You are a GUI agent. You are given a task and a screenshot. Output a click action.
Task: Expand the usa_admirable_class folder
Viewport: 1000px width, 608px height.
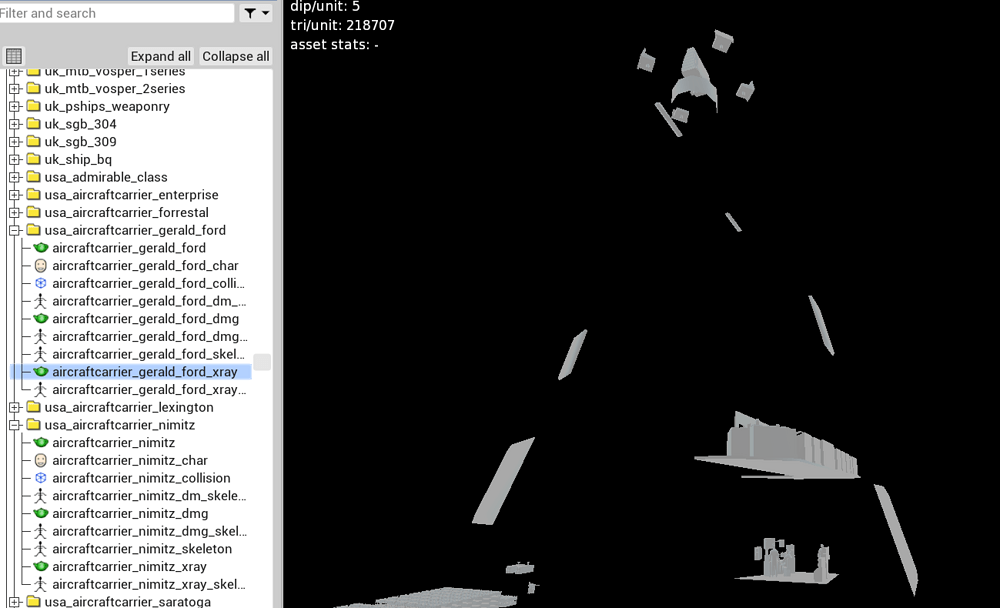15,177
